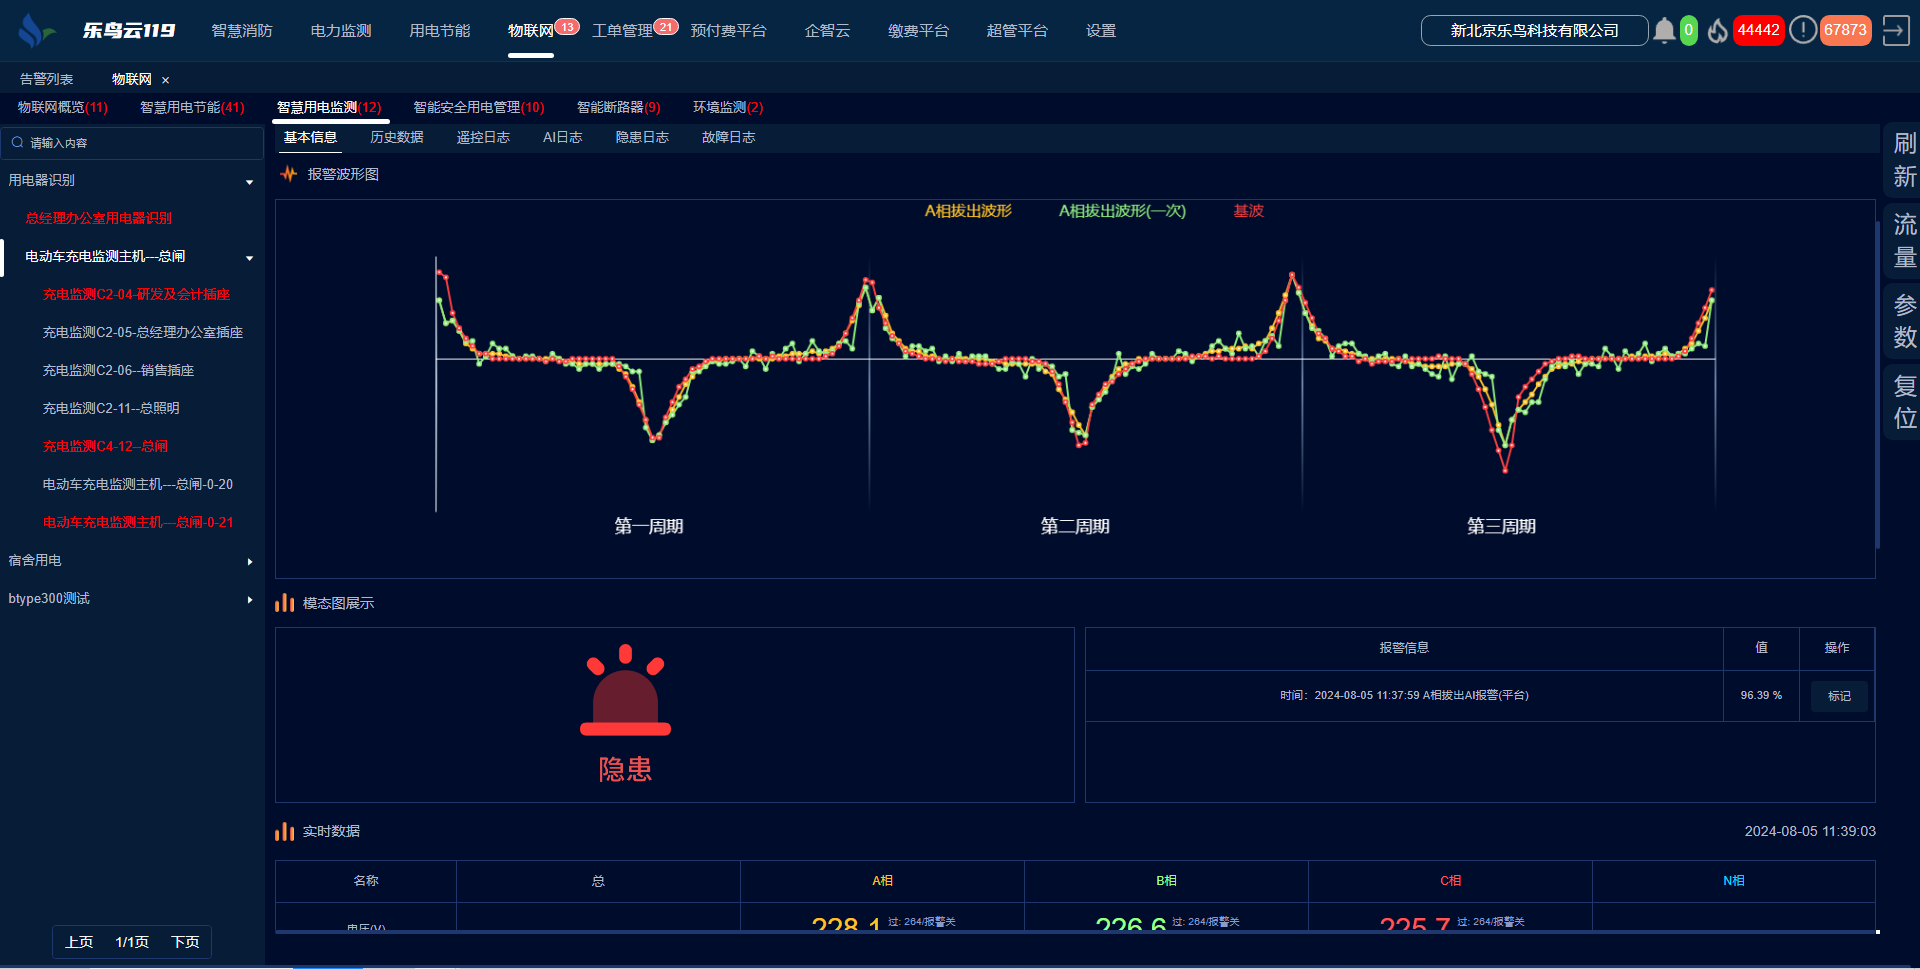This screenshot has width=1920, height=969.
Task: Click the bell notification icon
Action: tap(1663, 31)
